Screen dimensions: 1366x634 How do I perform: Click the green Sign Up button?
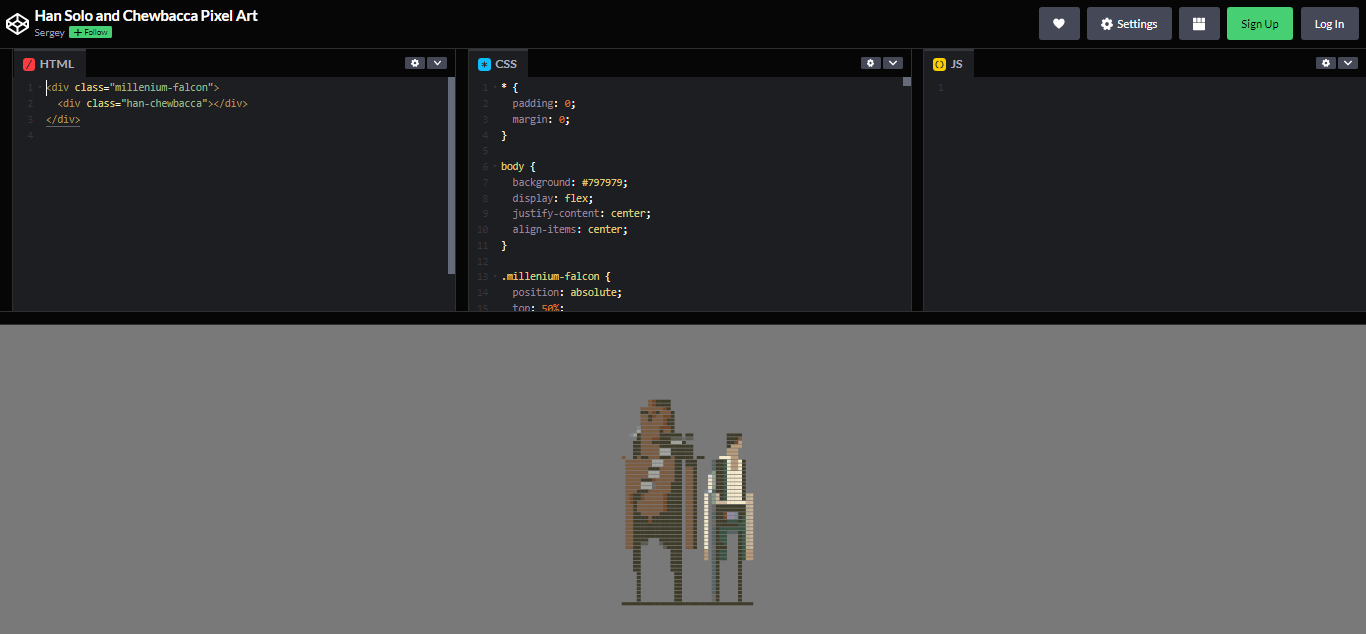[1259, 23]
